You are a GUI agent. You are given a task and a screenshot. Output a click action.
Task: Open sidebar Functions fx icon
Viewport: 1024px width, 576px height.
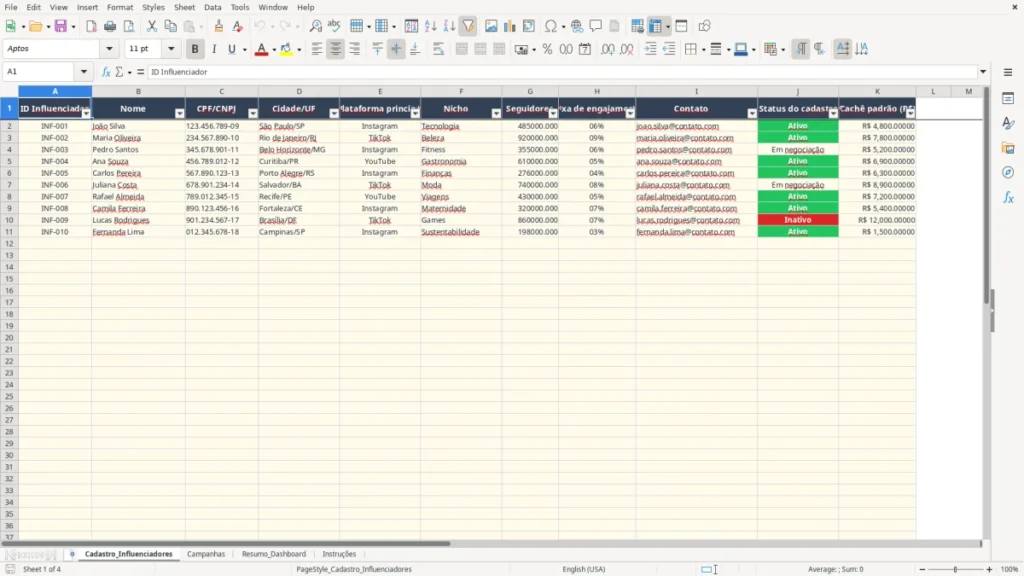pos(1008,197)
